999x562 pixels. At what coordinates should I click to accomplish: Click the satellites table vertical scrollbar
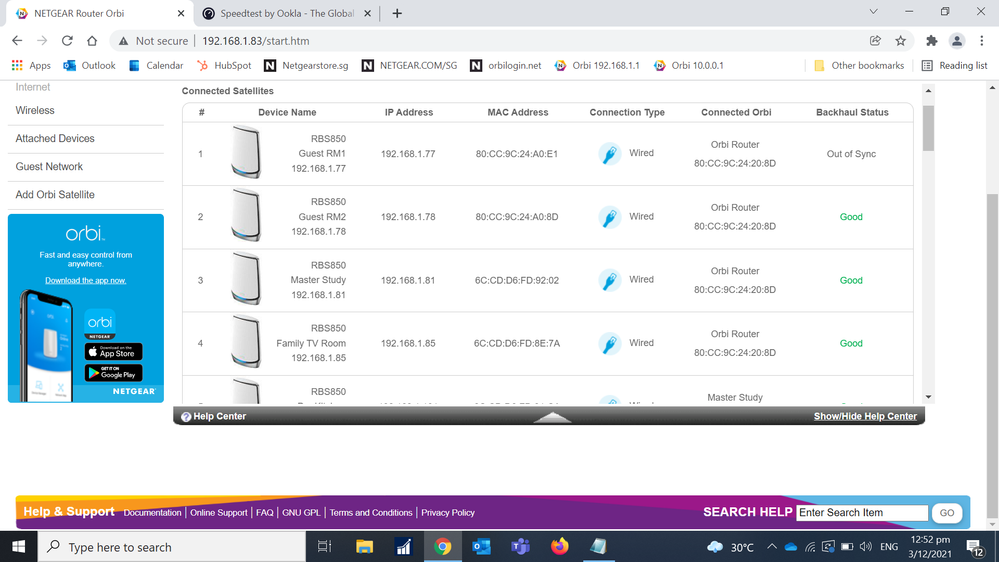click(x=928, y=128)
